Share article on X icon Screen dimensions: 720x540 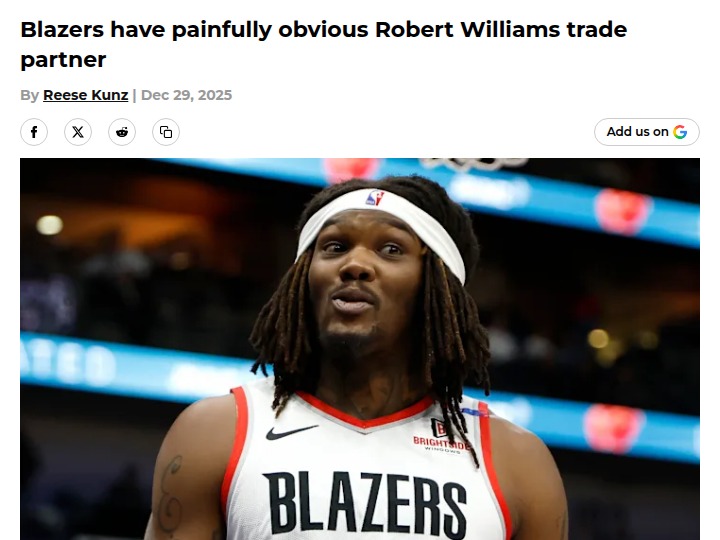78,132
